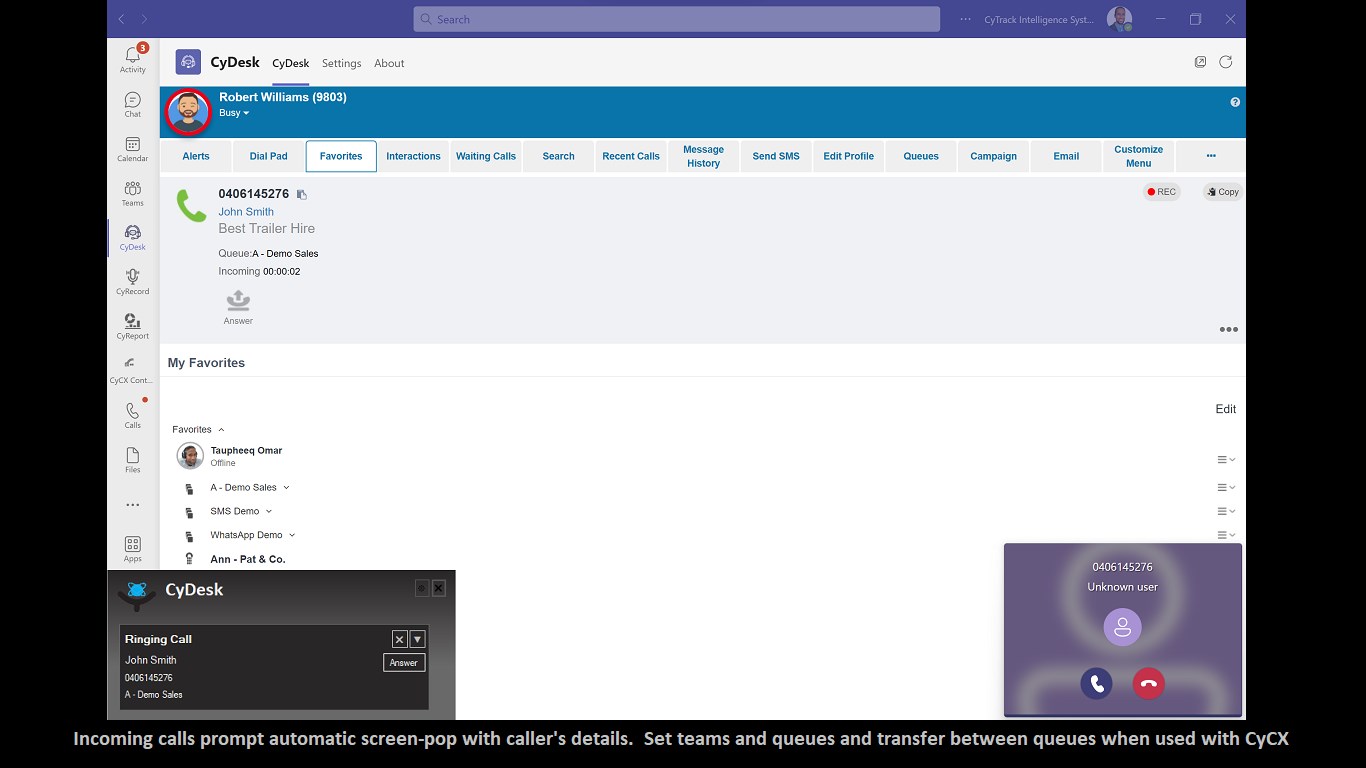Open the Campaign tab
Viewport: 1366px width, 768px height.
(993, 156)
